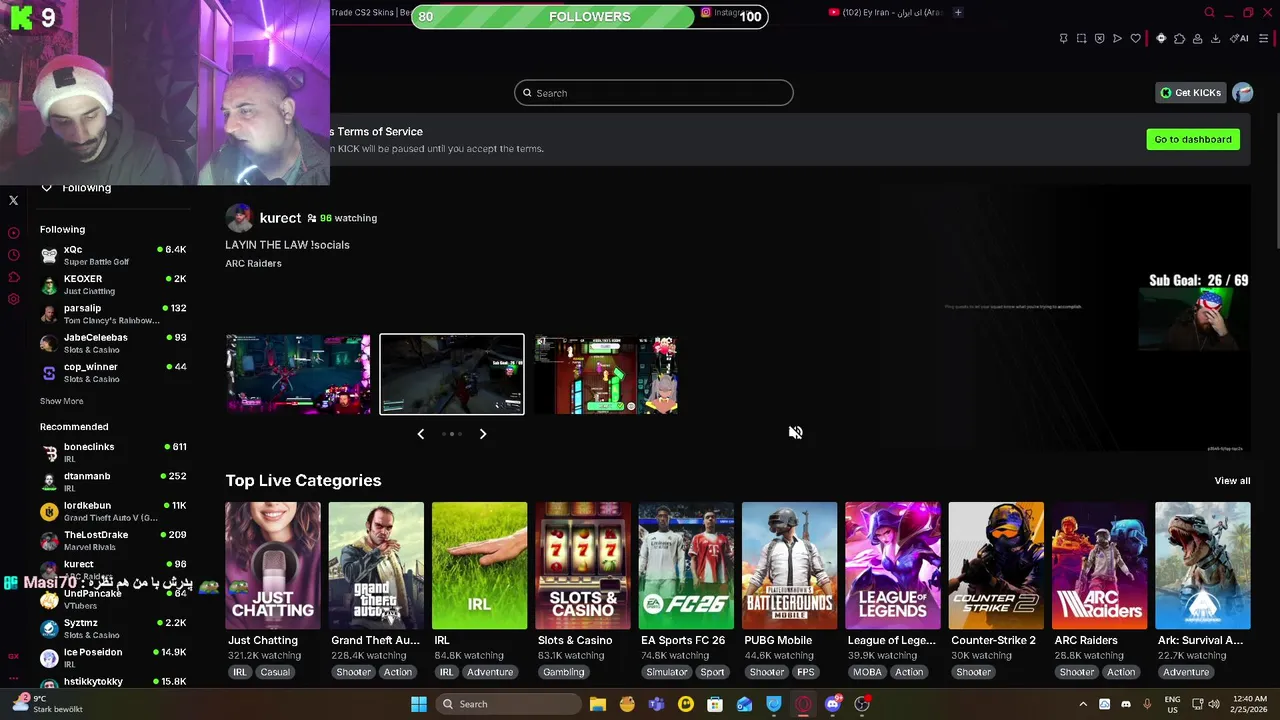1280x720 pixels.
Task: Open View all live categories
Action: pyautogui.click(x=1232, y=481)
